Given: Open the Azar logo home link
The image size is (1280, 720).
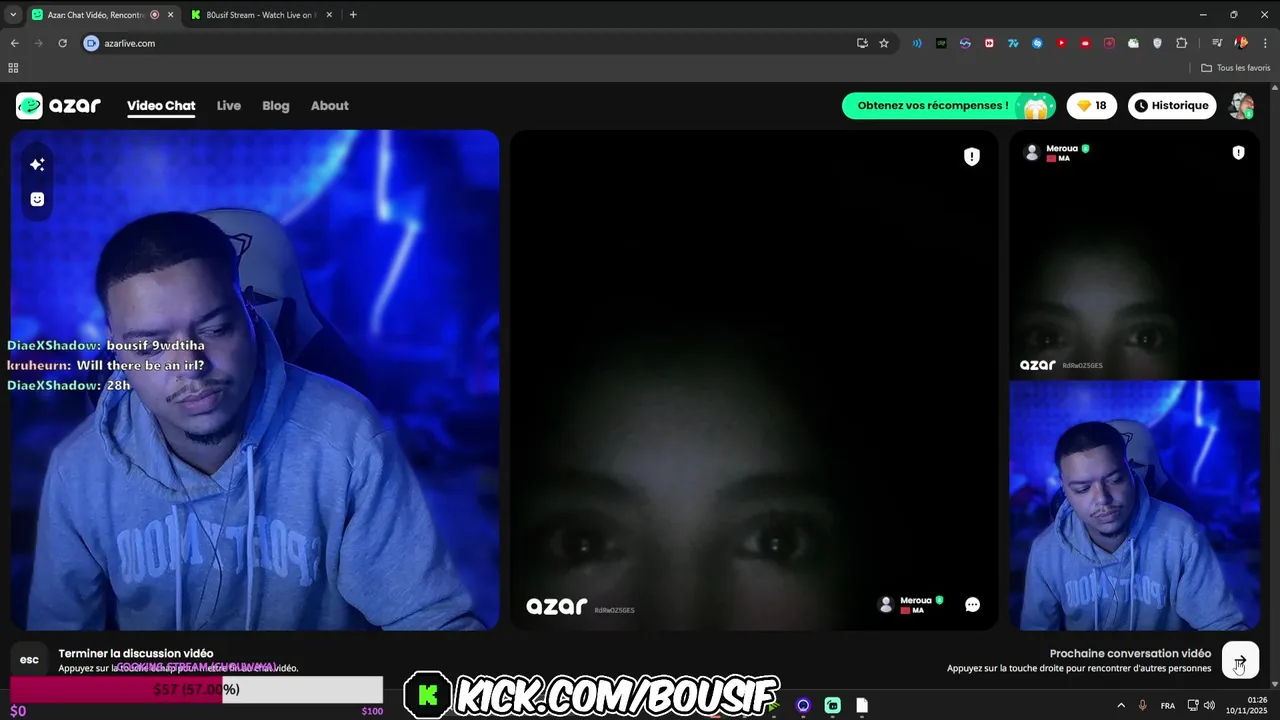Looking at the screenshot, I should pyautogui.click(x=58, y=106).
